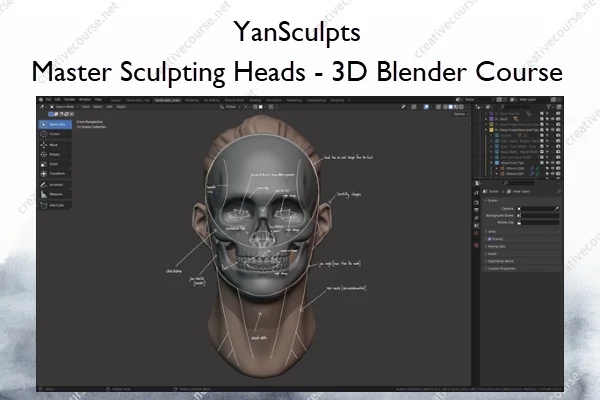
Task: Toggle visibility eye of GPencil.006
Action: tap(553, 168)
